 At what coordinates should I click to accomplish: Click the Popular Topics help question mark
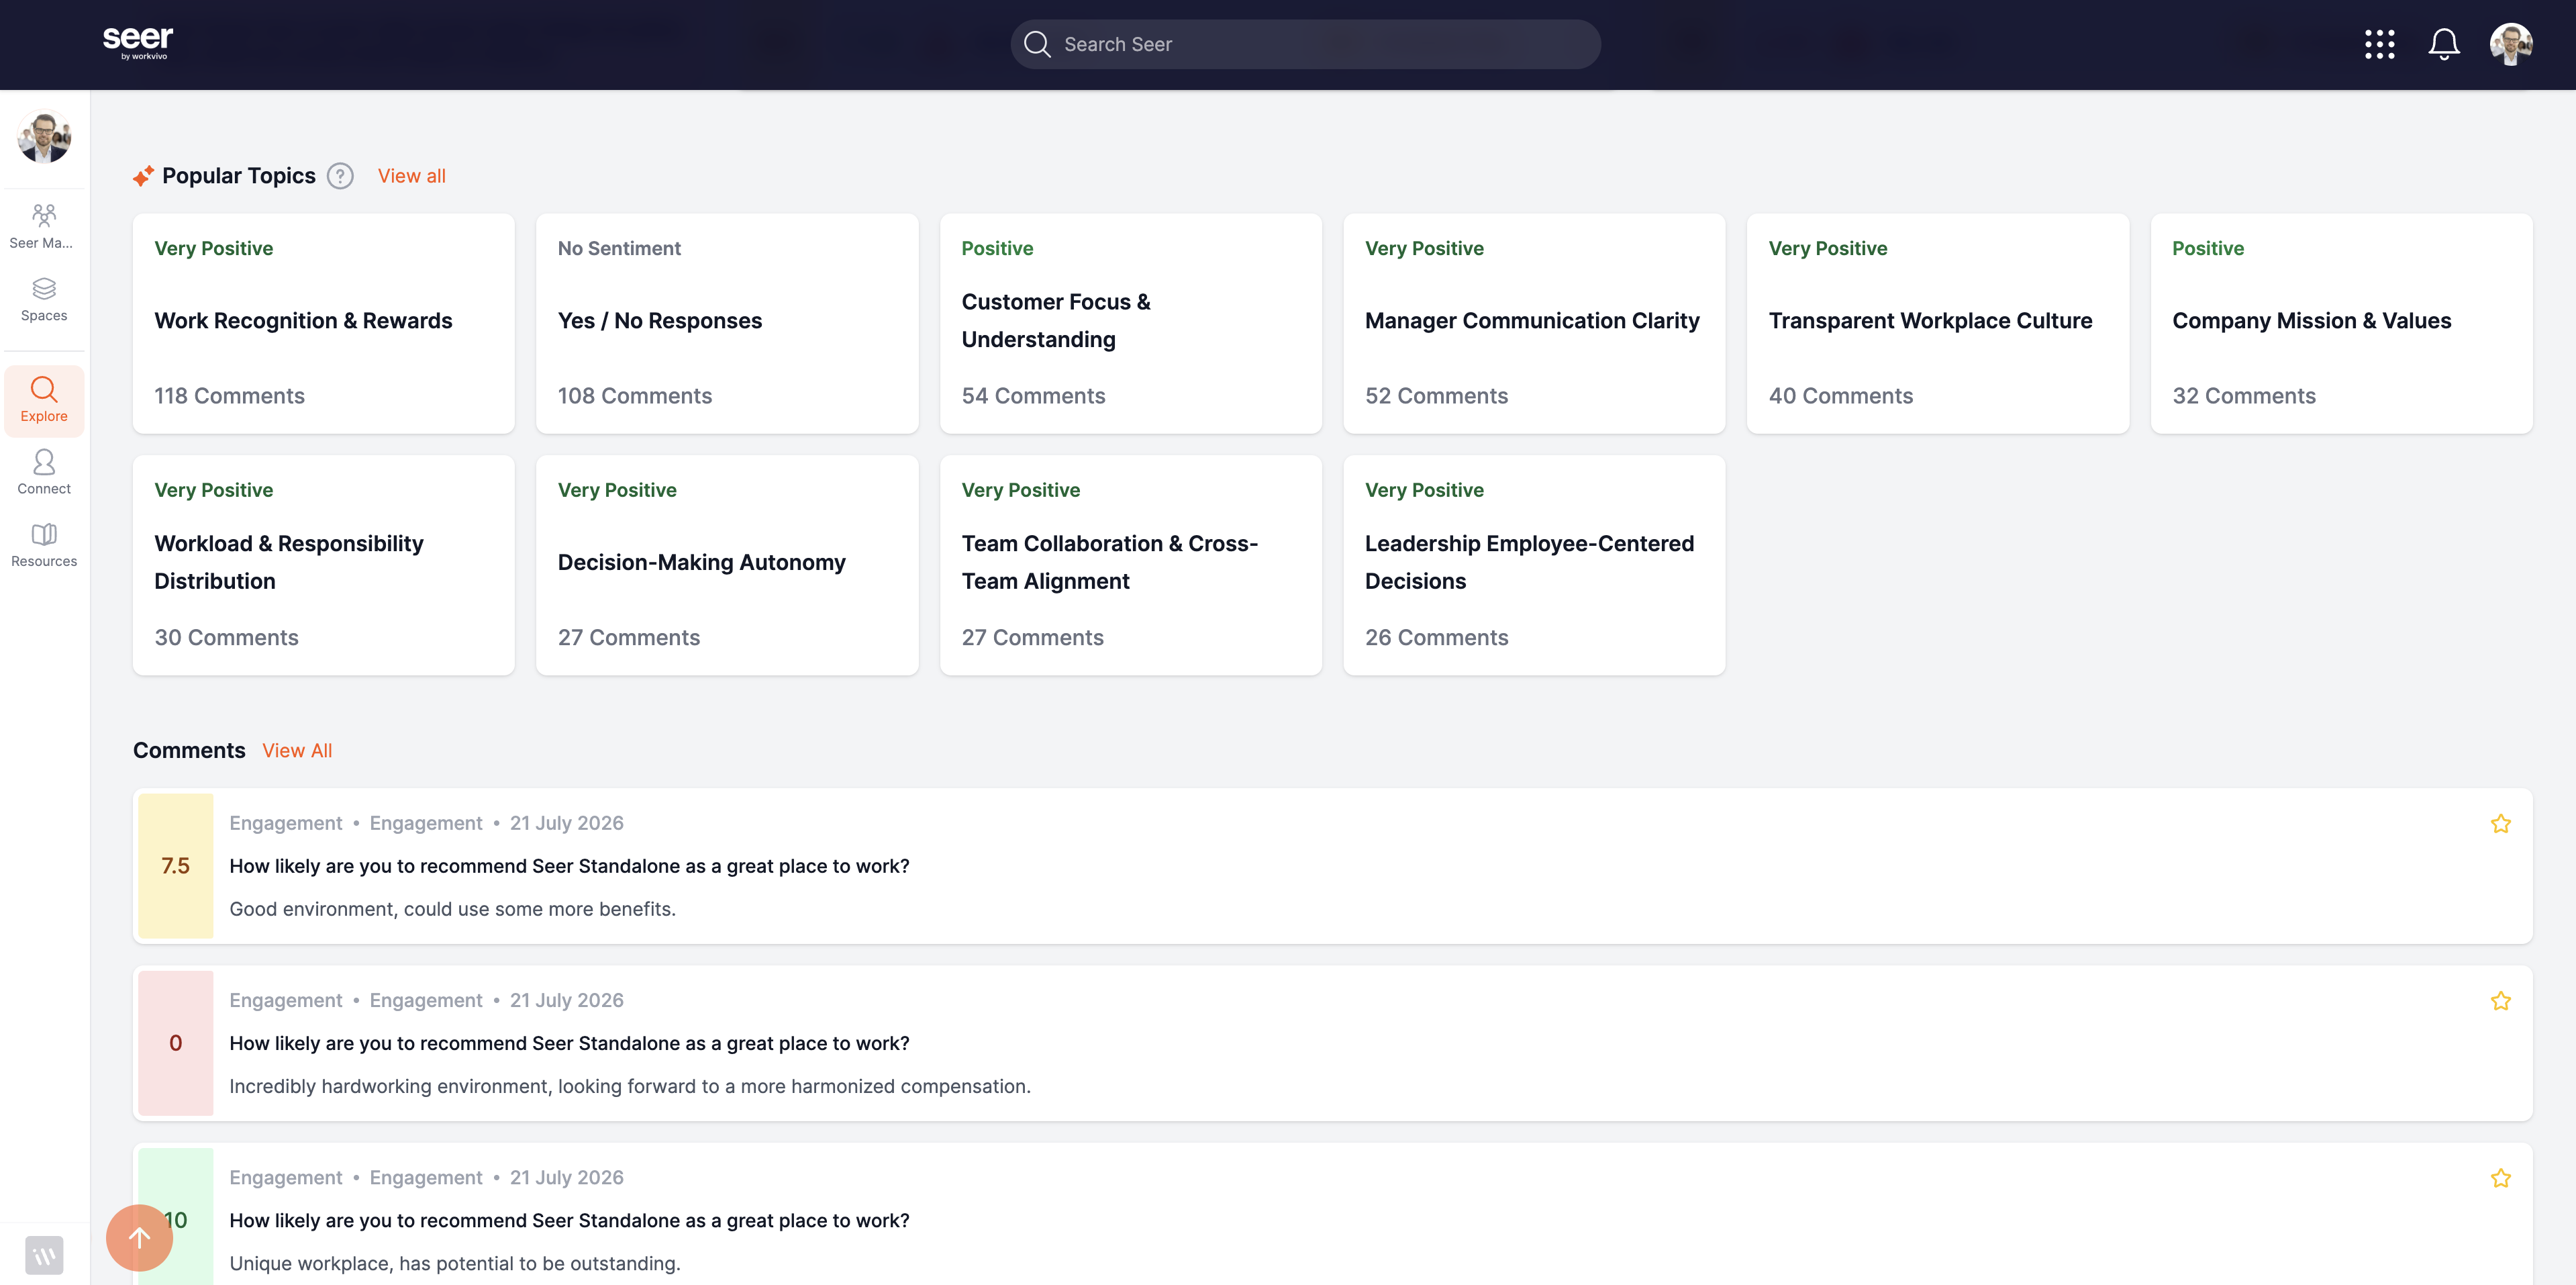pyautogui.click(x=340, y=176)
